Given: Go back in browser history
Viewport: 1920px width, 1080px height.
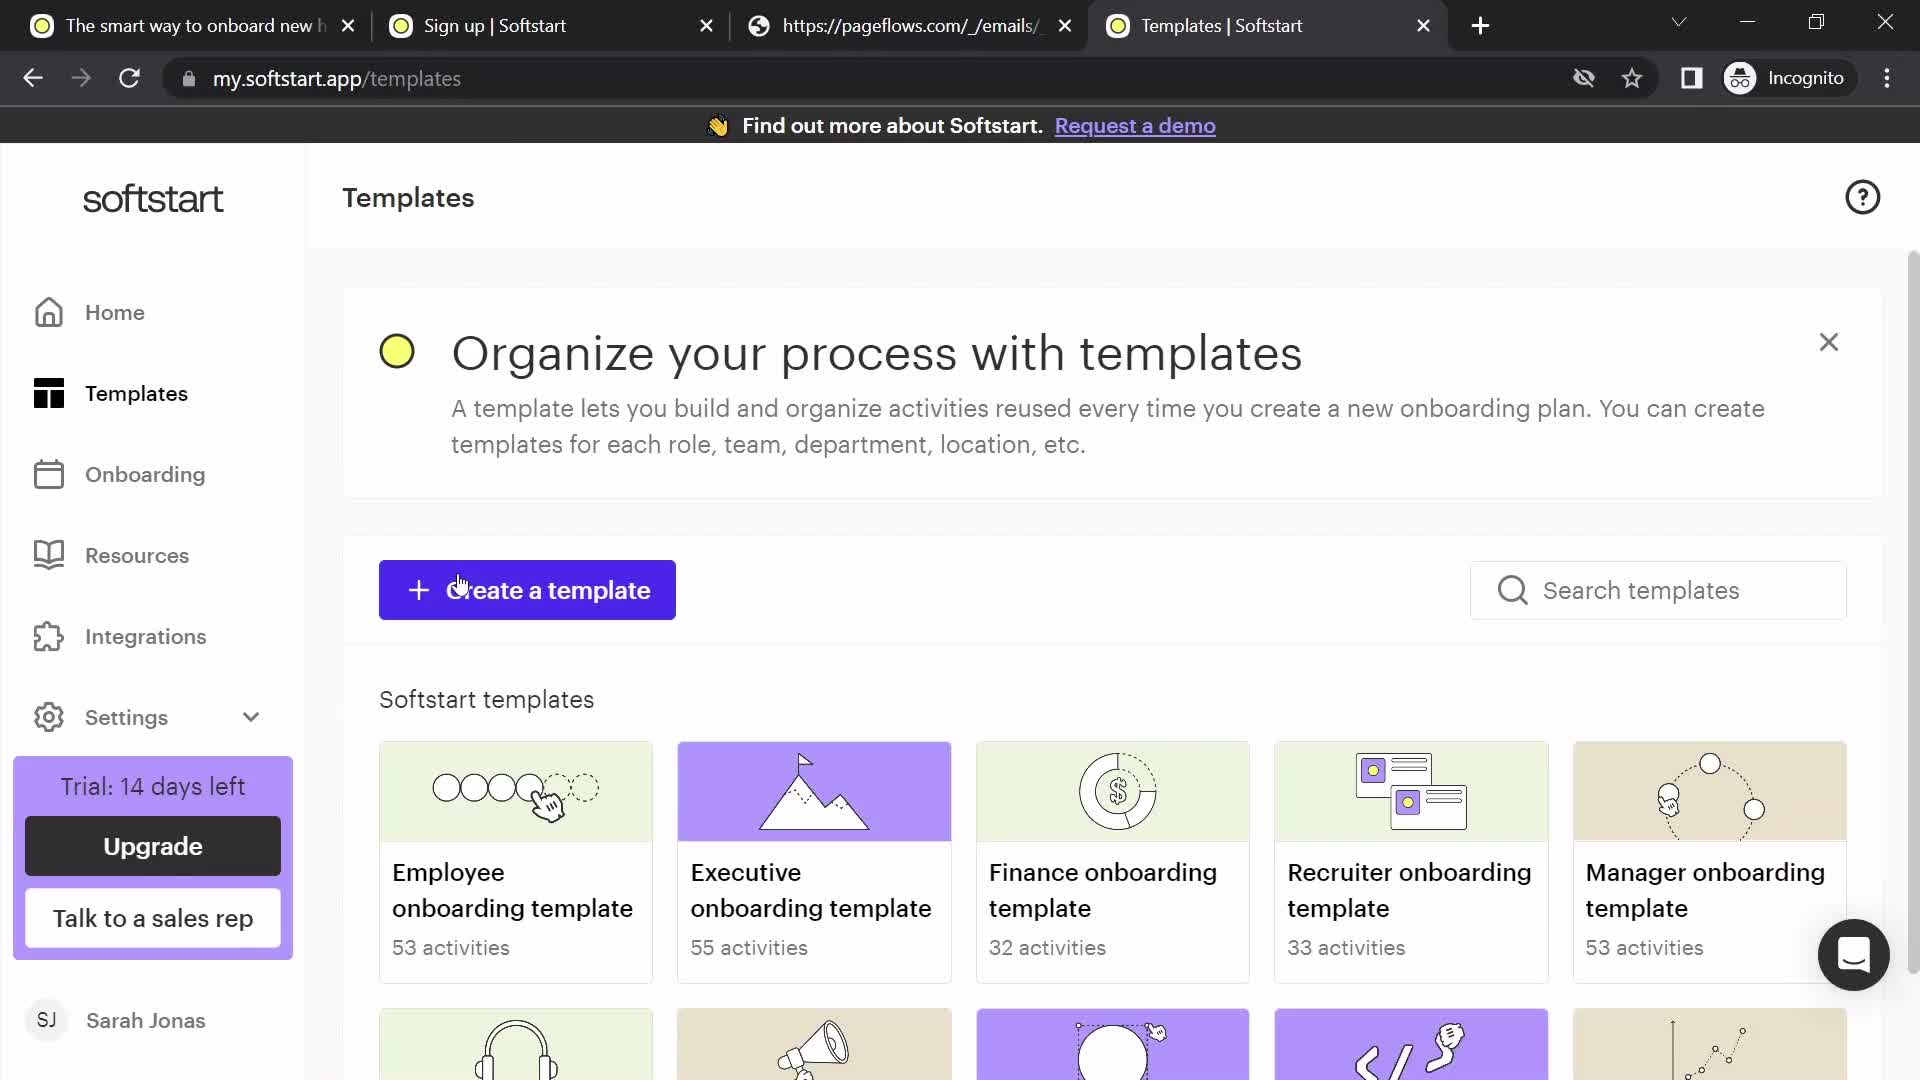Looking at the screenshot, I should 33,78.
